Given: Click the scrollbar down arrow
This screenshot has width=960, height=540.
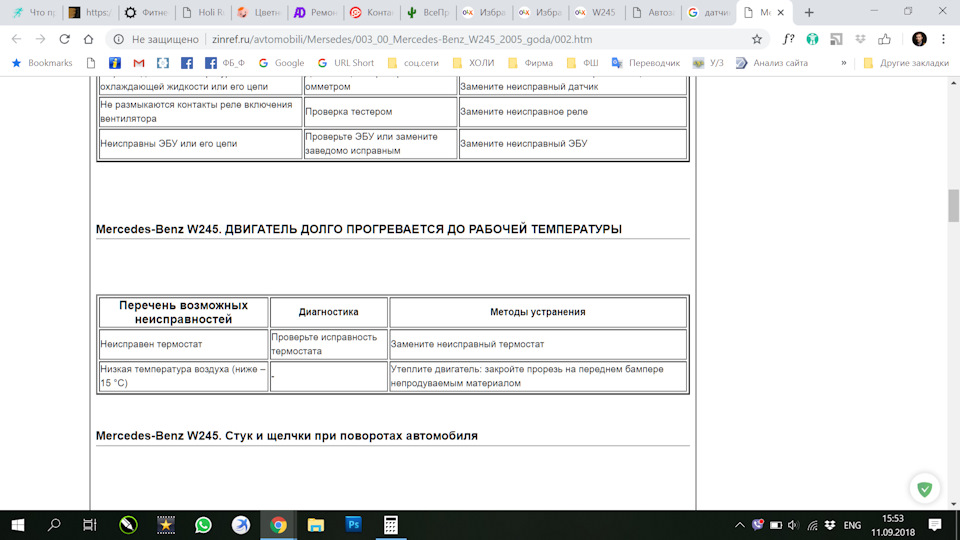Looking at the screenshot, I should [953, 504].
